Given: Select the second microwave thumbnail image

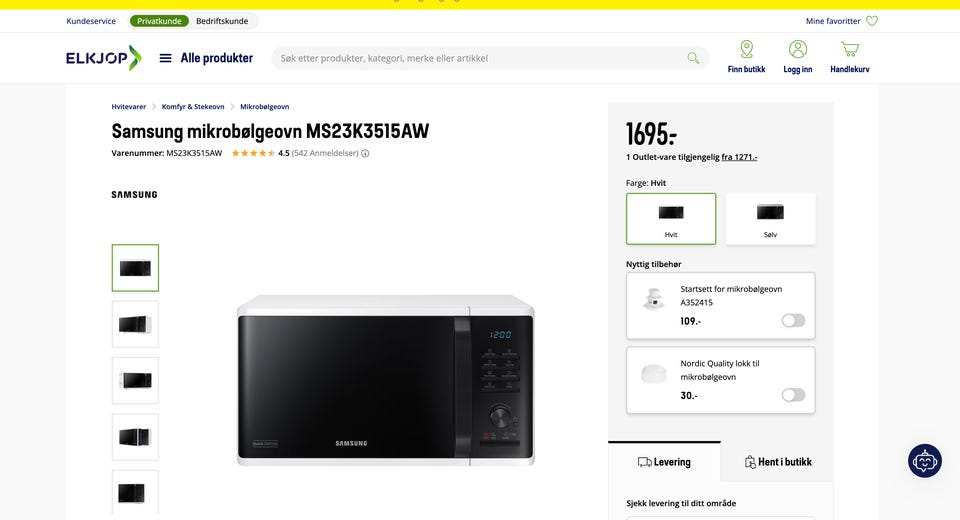Looking at the screenshot, I should [x=135, y=324].
